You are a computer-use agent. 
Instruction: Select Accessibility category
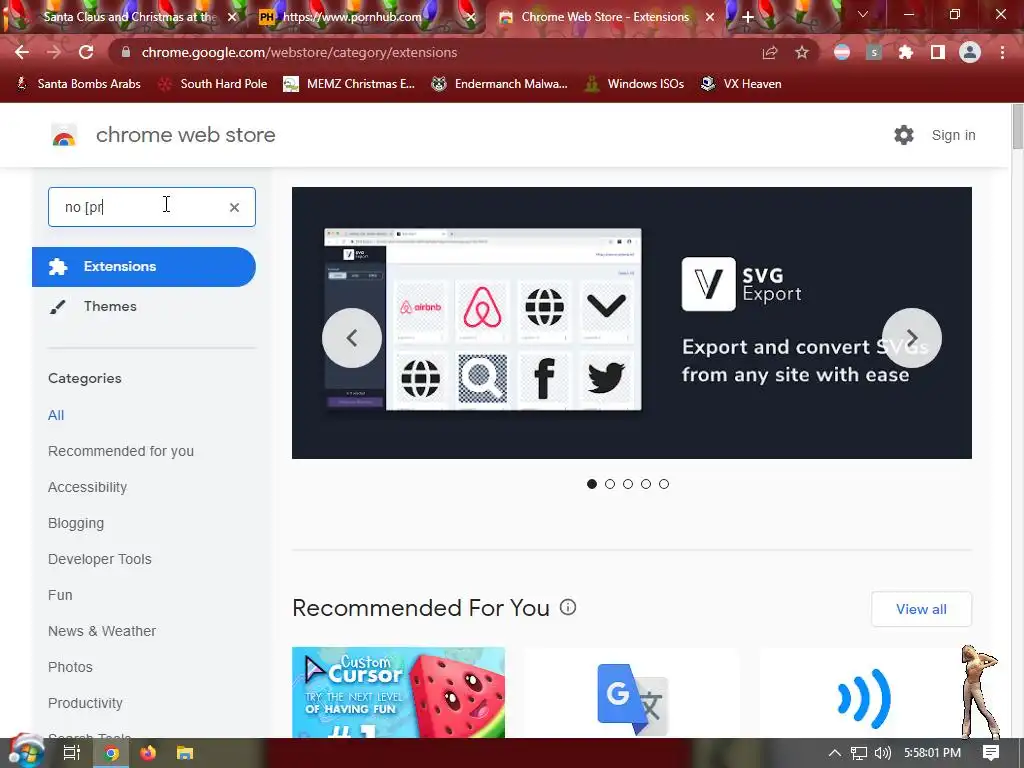click(88, 487)
